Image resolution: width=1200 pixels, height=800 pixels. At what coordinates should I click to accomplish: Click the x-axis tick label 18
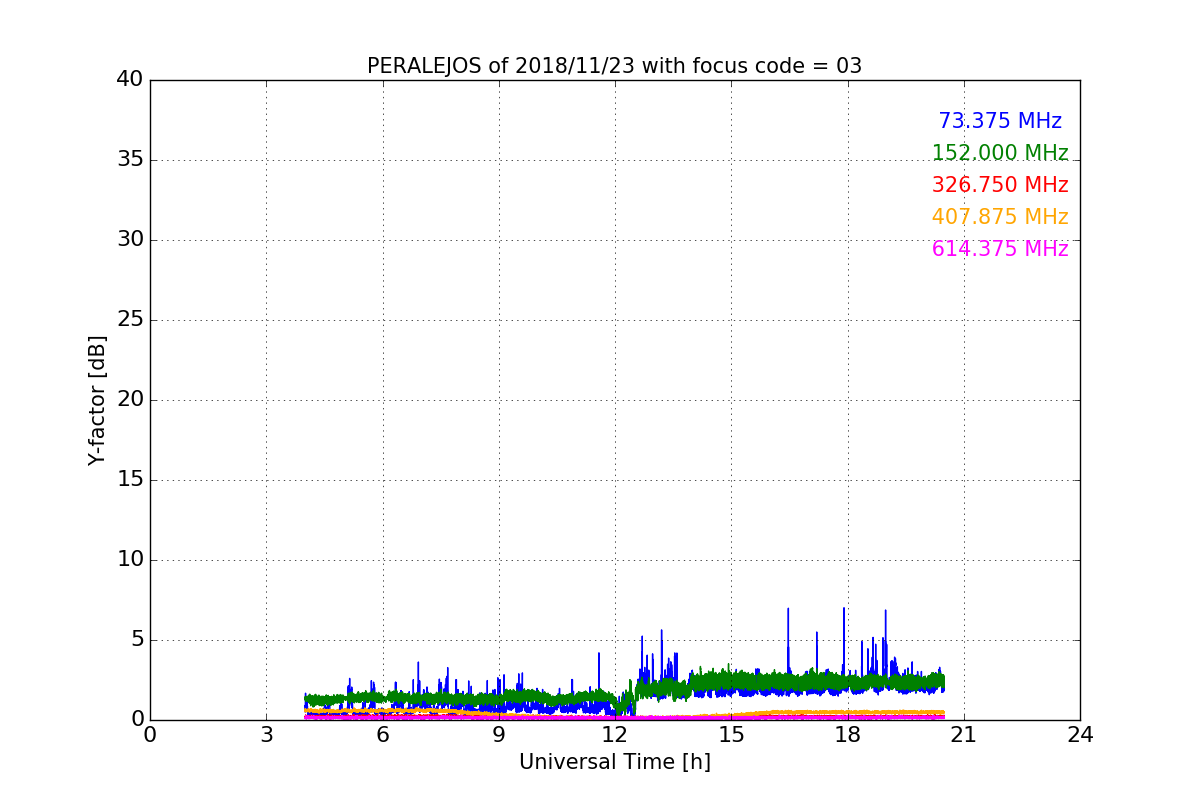(847, 735)
